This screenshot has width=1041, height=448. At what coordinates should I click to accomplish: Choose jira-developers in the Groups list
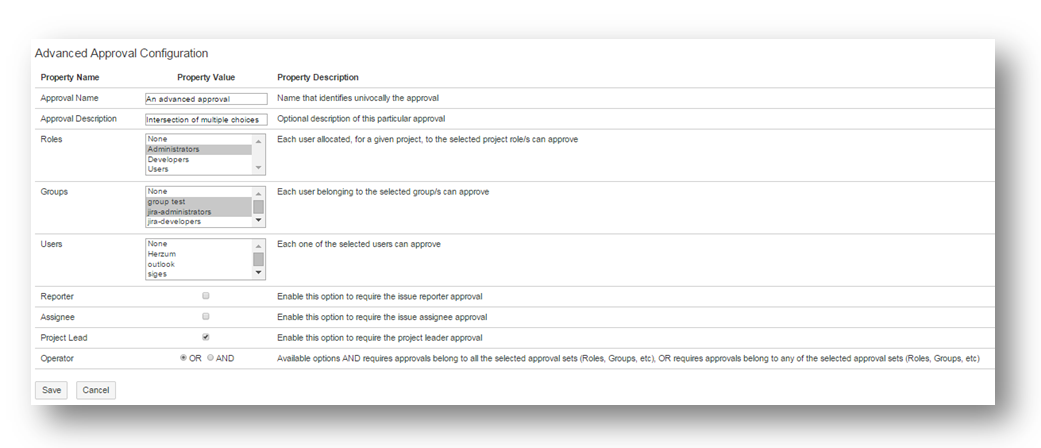tap(198, 221)
